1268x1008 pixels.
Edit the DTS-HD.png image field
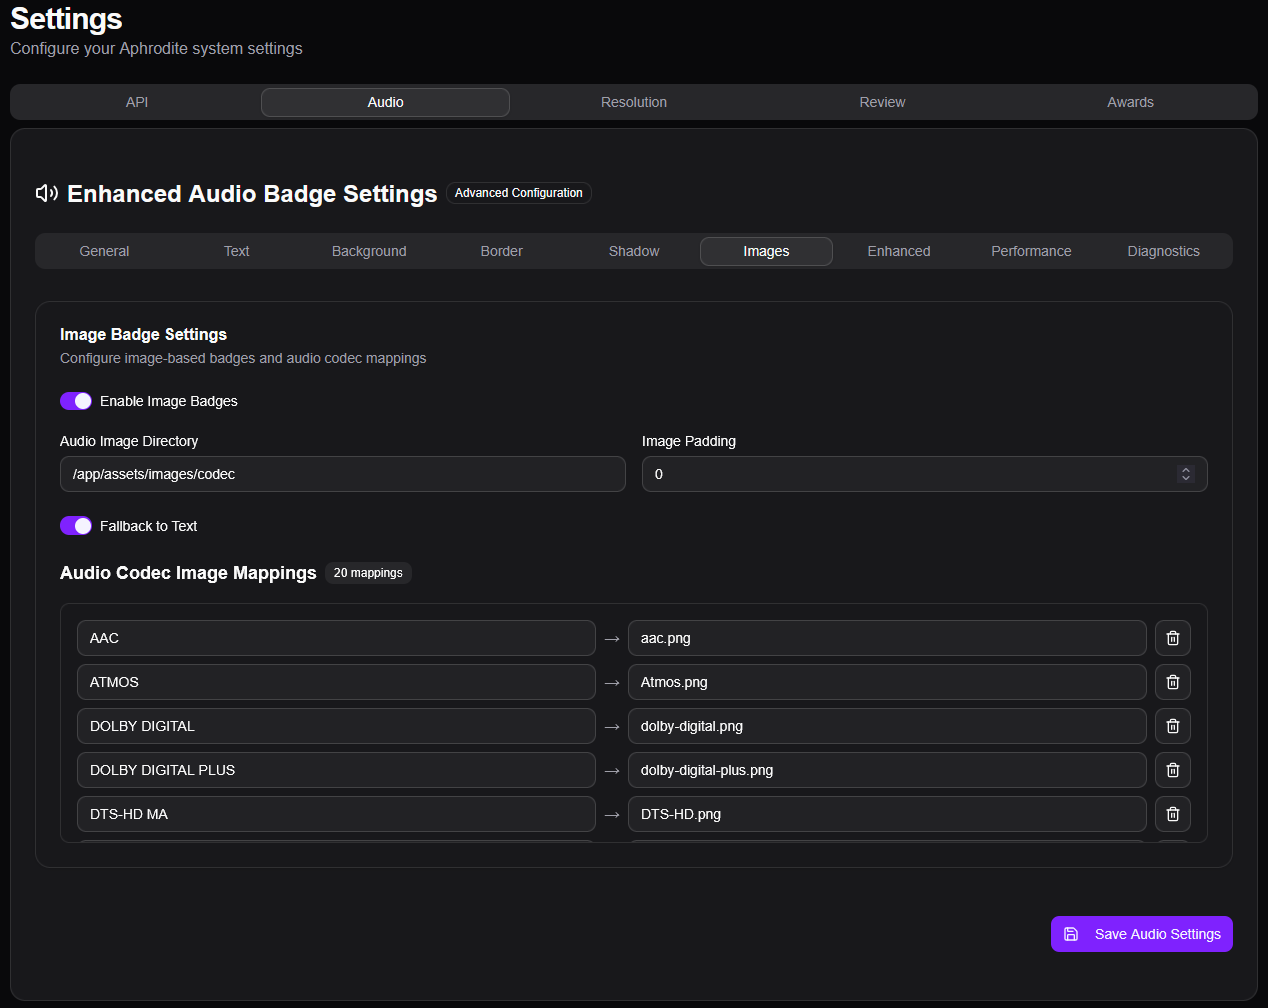tap(887, 814)
